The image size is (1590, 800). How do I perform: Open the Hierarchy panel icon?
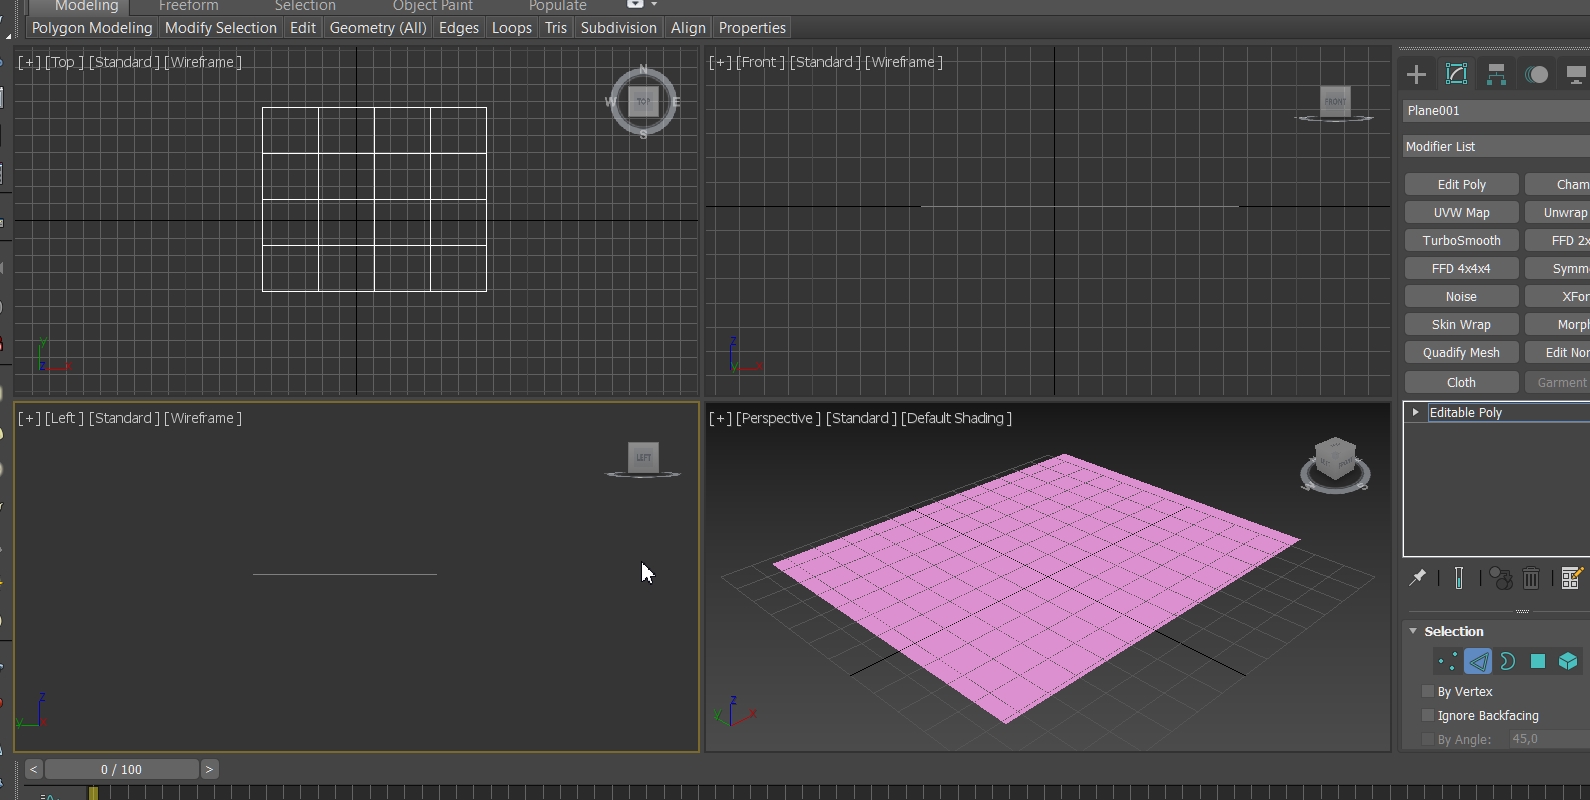[x=1496, y=74]
